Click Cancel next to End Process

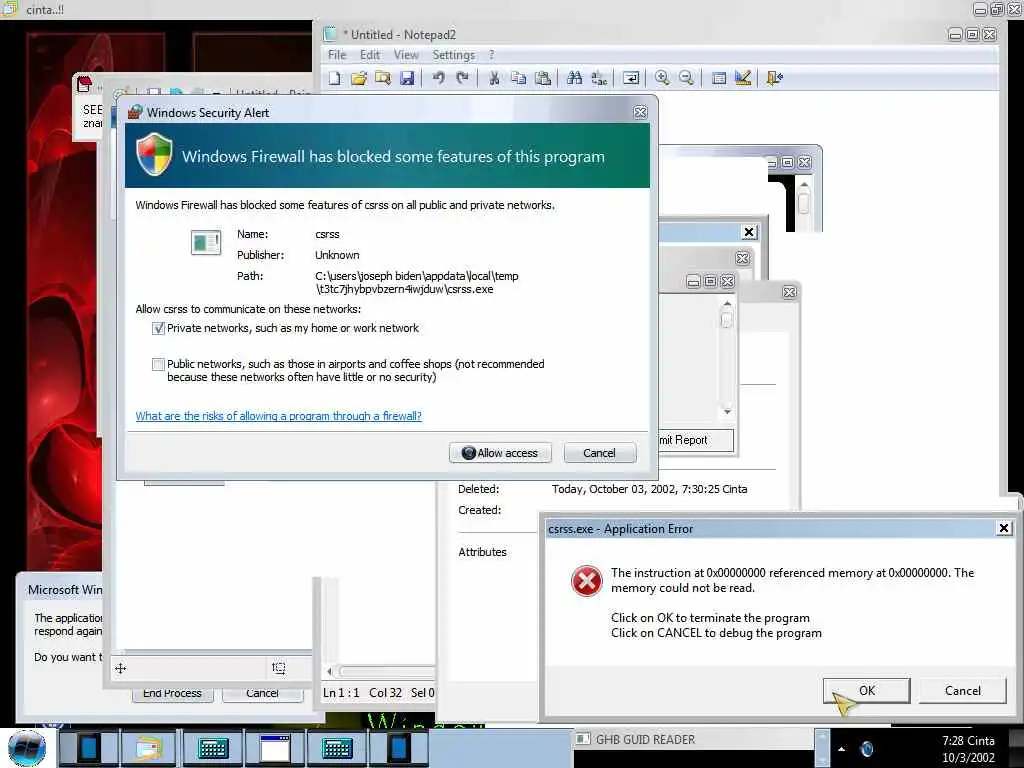tap(263, 694)
